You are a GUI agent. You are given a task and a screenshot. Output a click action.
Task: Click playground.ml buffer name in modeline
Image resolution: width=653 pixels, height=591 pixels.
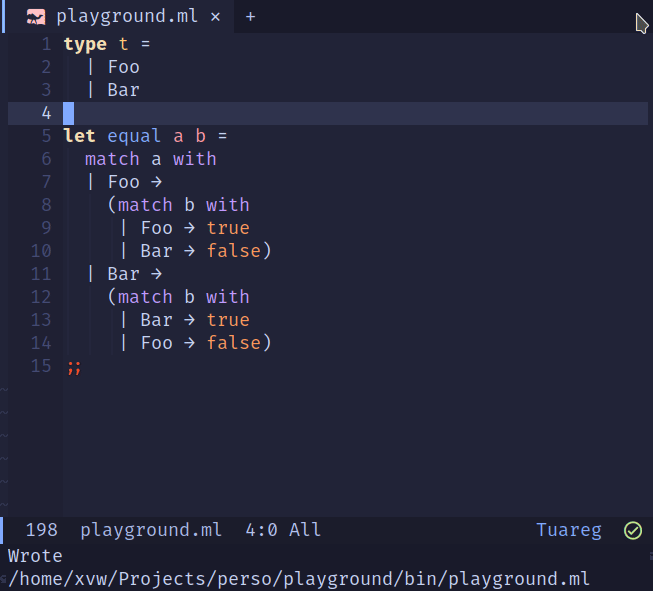(x=151, y=530)
